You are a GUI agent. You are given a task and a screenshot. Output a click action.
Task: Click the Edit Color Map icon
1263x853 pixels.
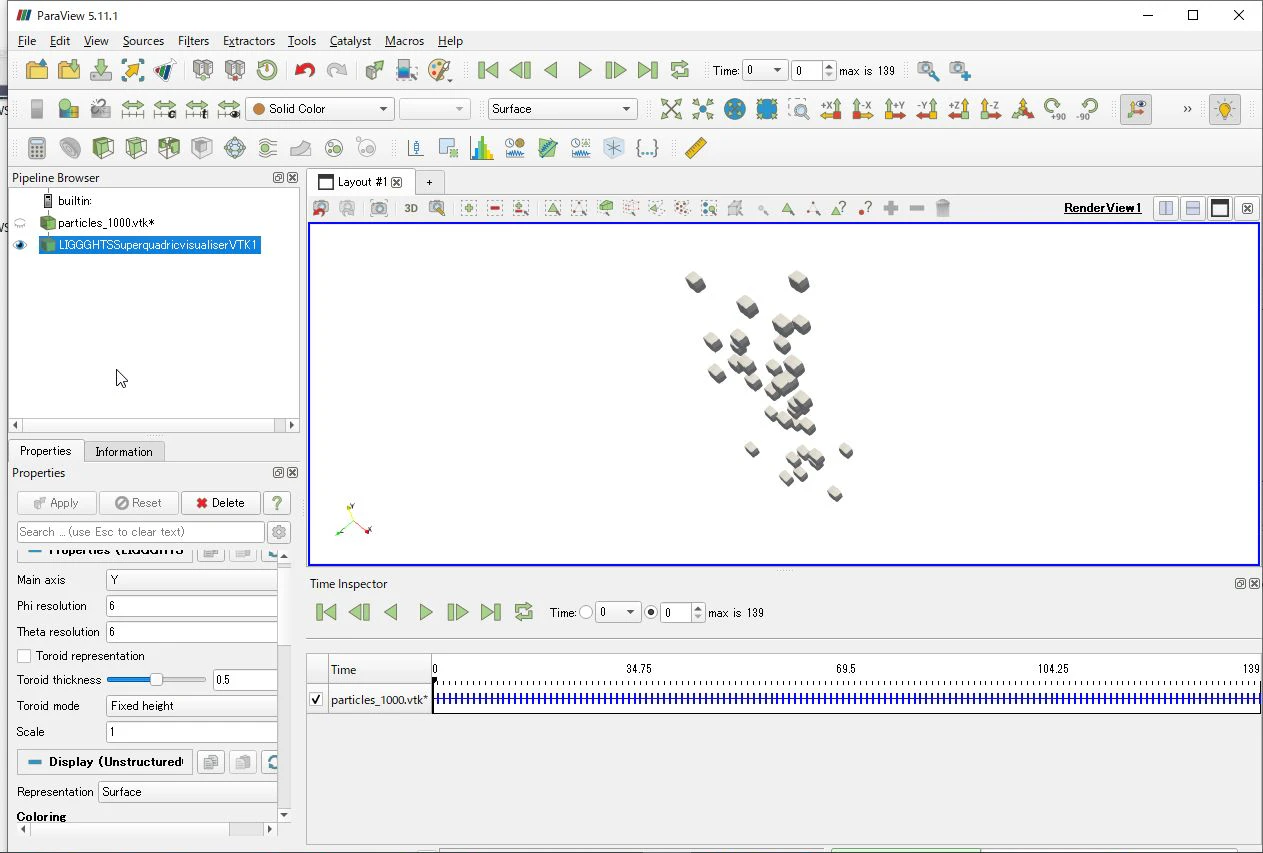(68, 109)
